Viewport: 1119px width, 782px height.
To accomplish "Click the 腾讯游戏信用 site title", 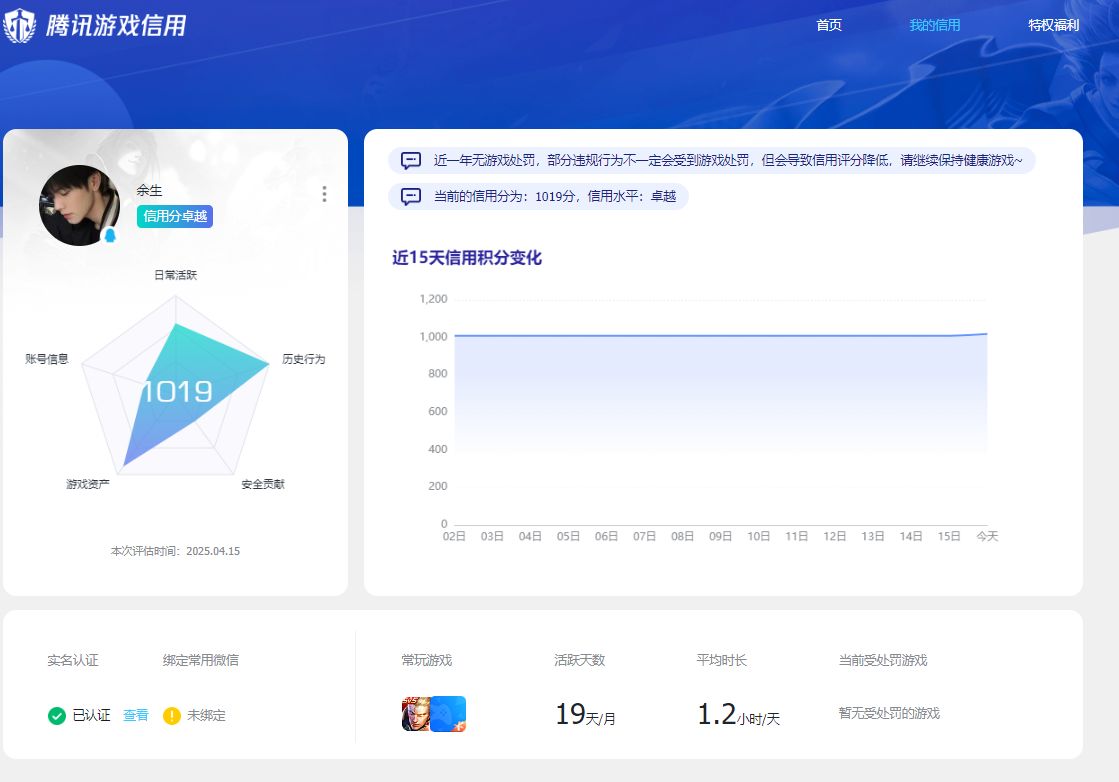I will (x=116, y=26).
